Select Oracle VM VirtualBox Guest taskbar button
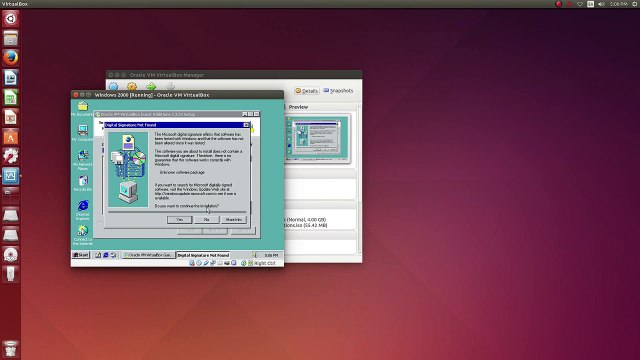Image resolution: width=640 pixels, height=360 pixels. tap(149, 255)
